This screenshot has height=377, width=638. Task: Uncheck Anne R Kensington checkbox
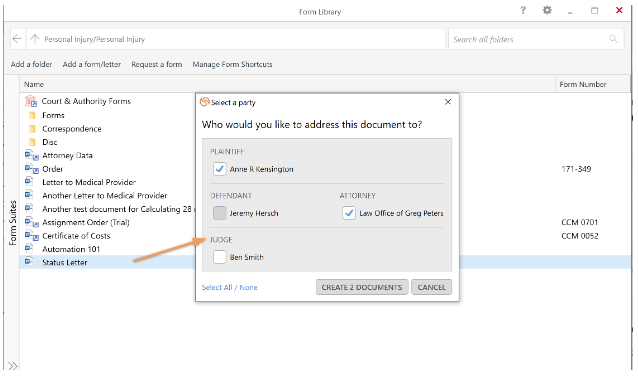(220, 169)
